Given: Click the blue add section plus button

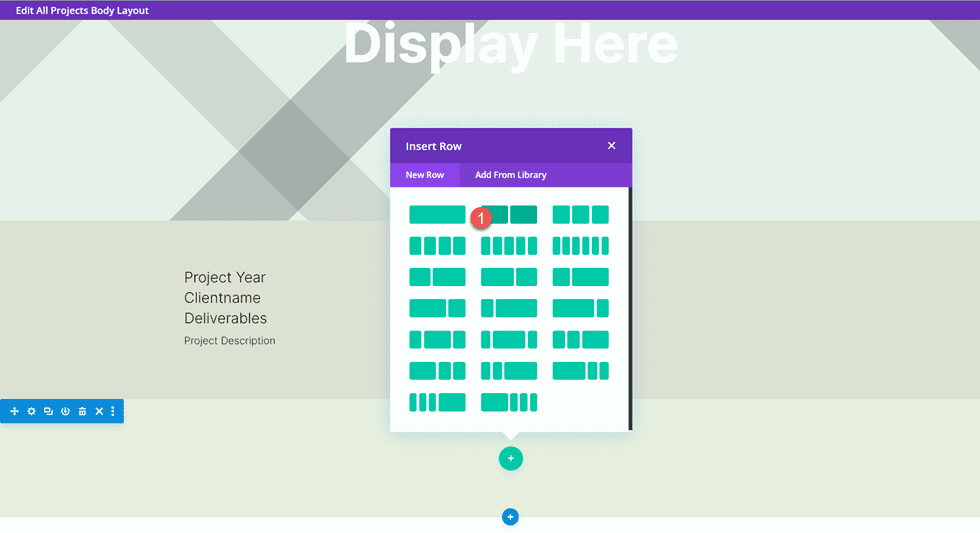Looking at the screenshot, I should click(510, 517).
